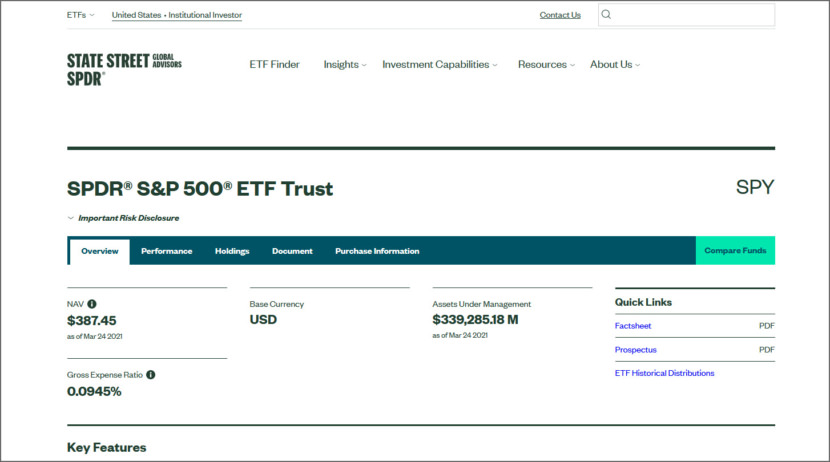830x462 pixels.
Task: View the Purchase Information tab
Action: (x=377, y=251)
